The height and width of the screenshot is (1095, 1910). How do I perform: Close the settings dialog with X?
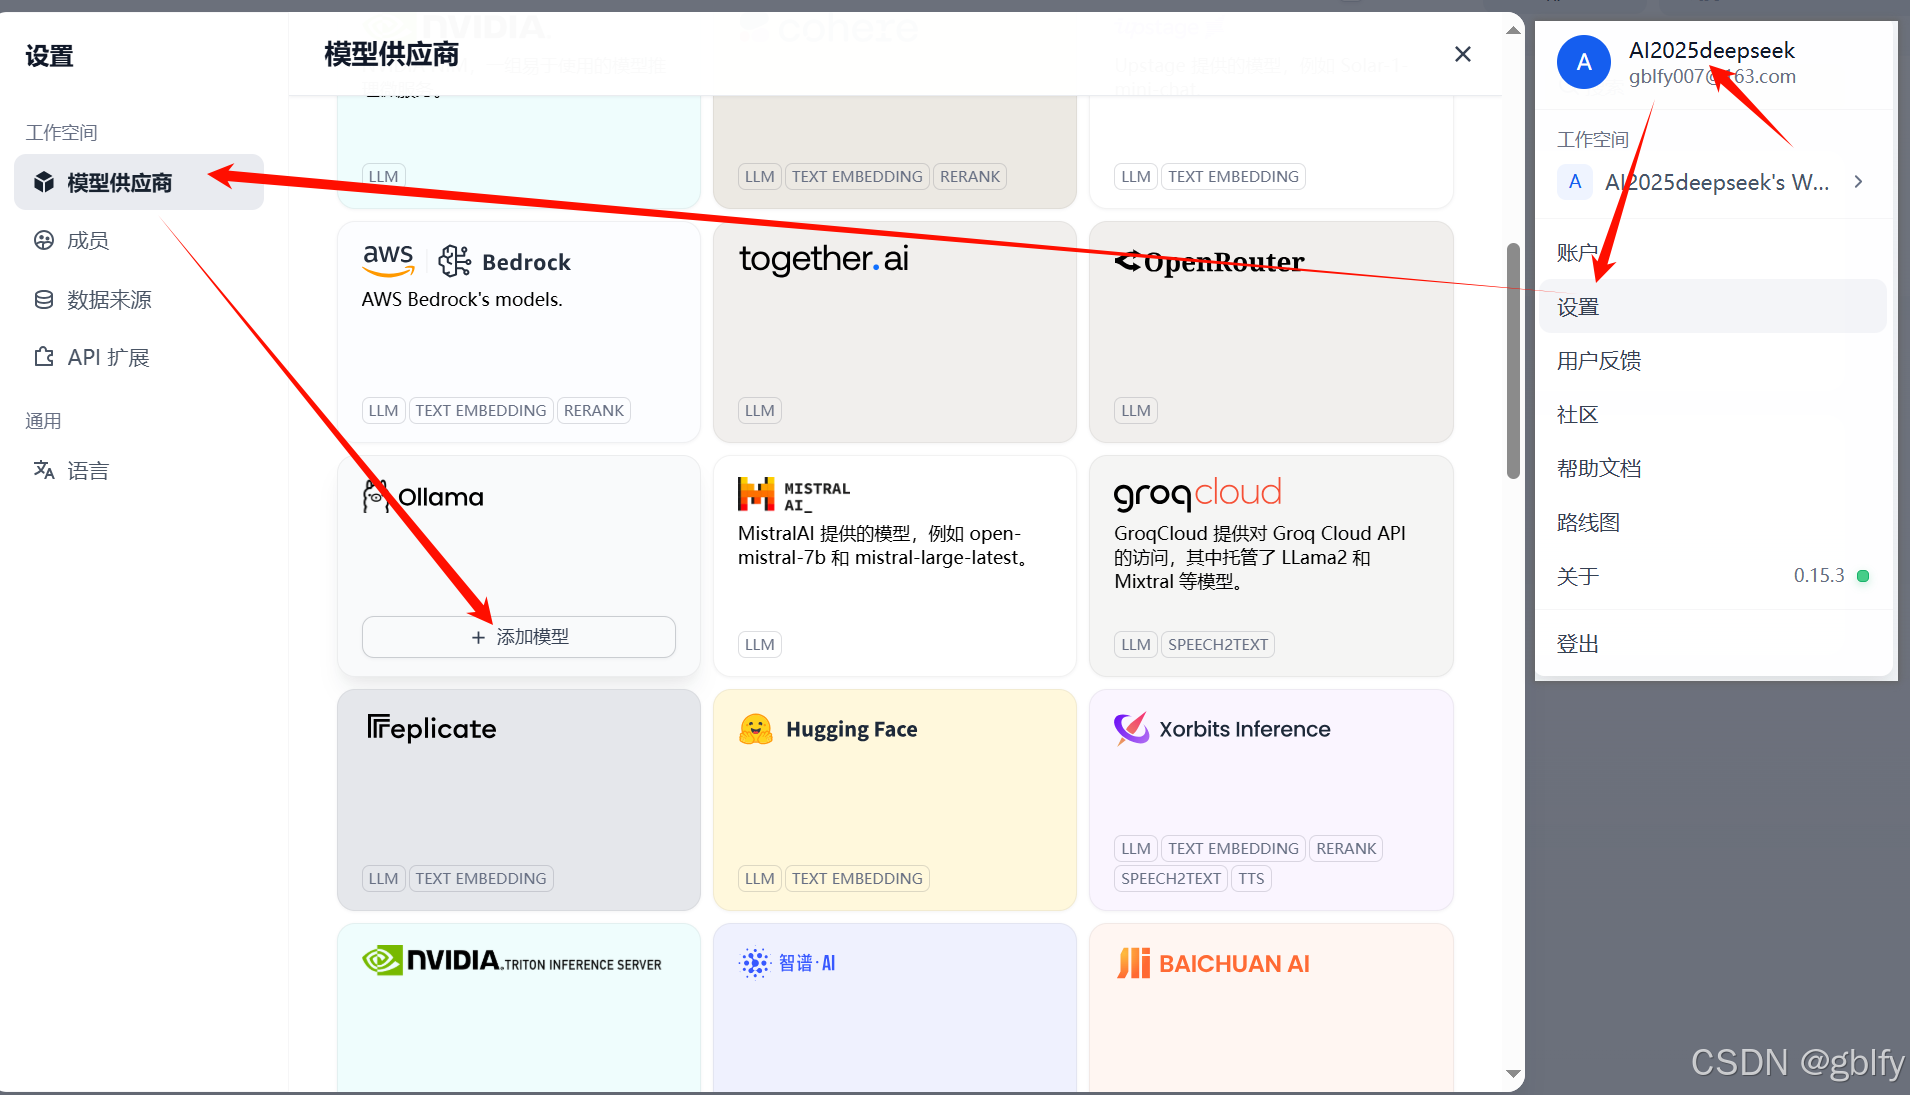click(1462, 54)
